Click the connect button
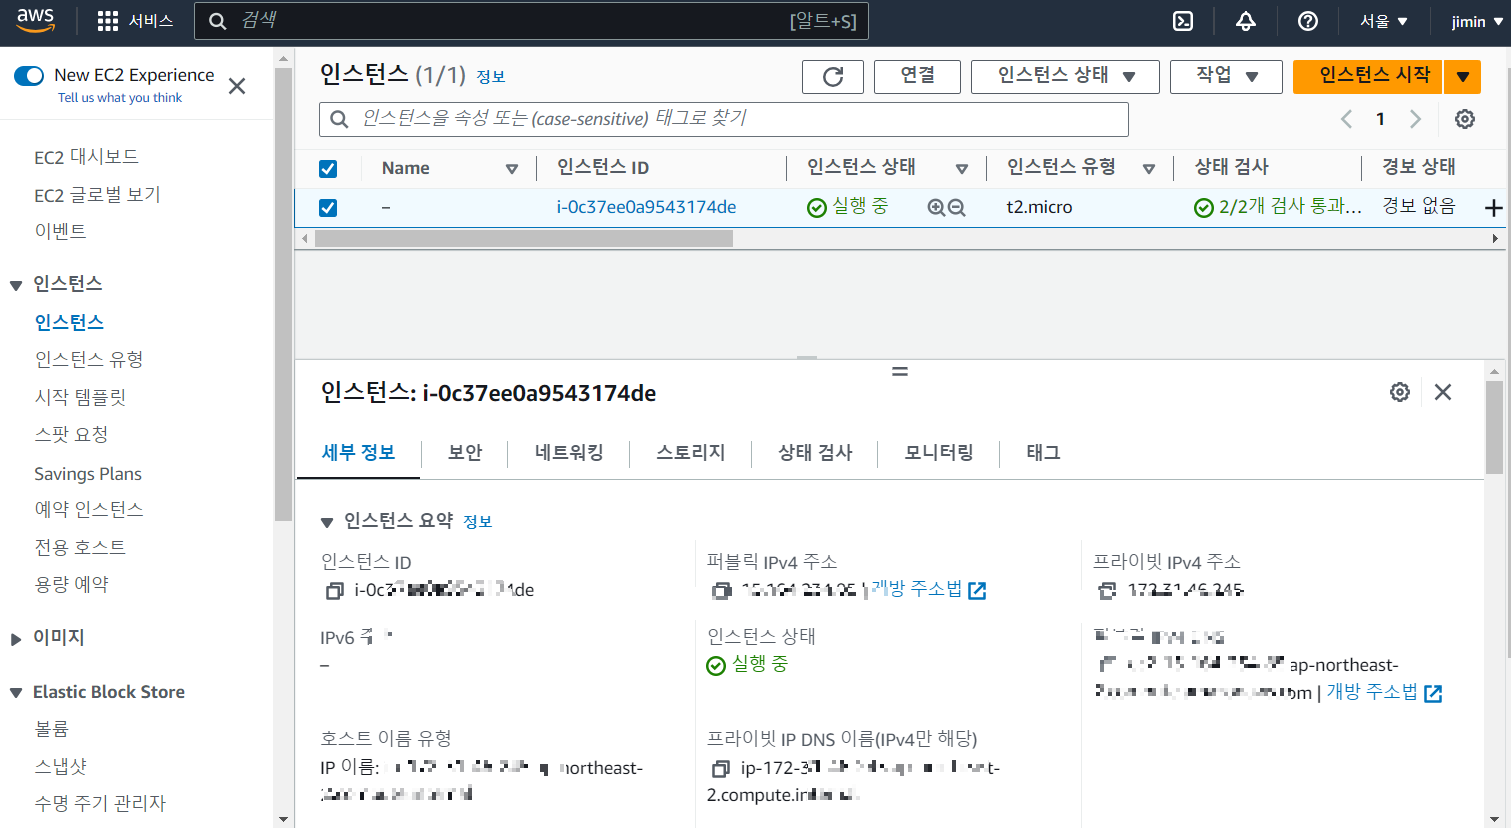Screen dimensions: 1511x828 click(917, 77)
